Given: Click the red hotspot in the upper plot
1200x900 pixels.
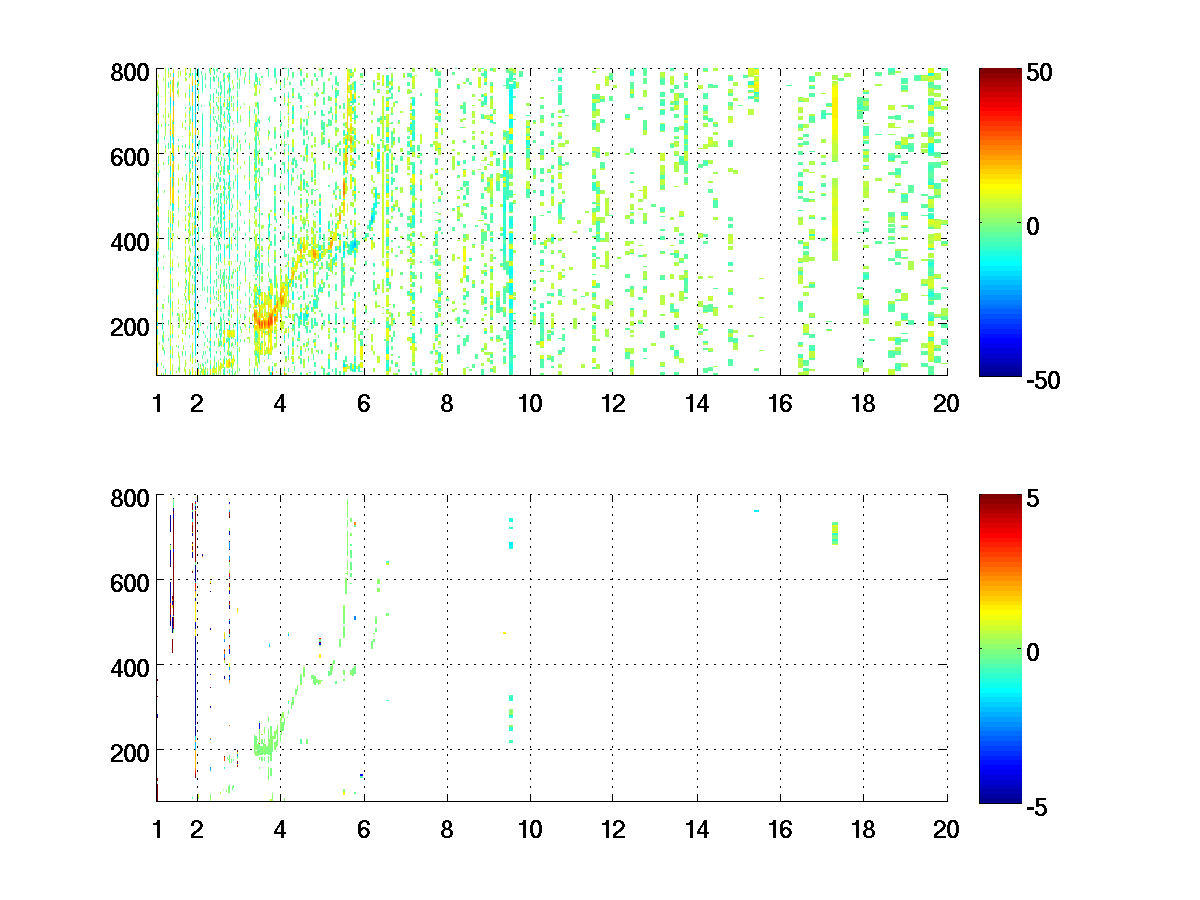Looking at the screenshot, I should (264, 320).
